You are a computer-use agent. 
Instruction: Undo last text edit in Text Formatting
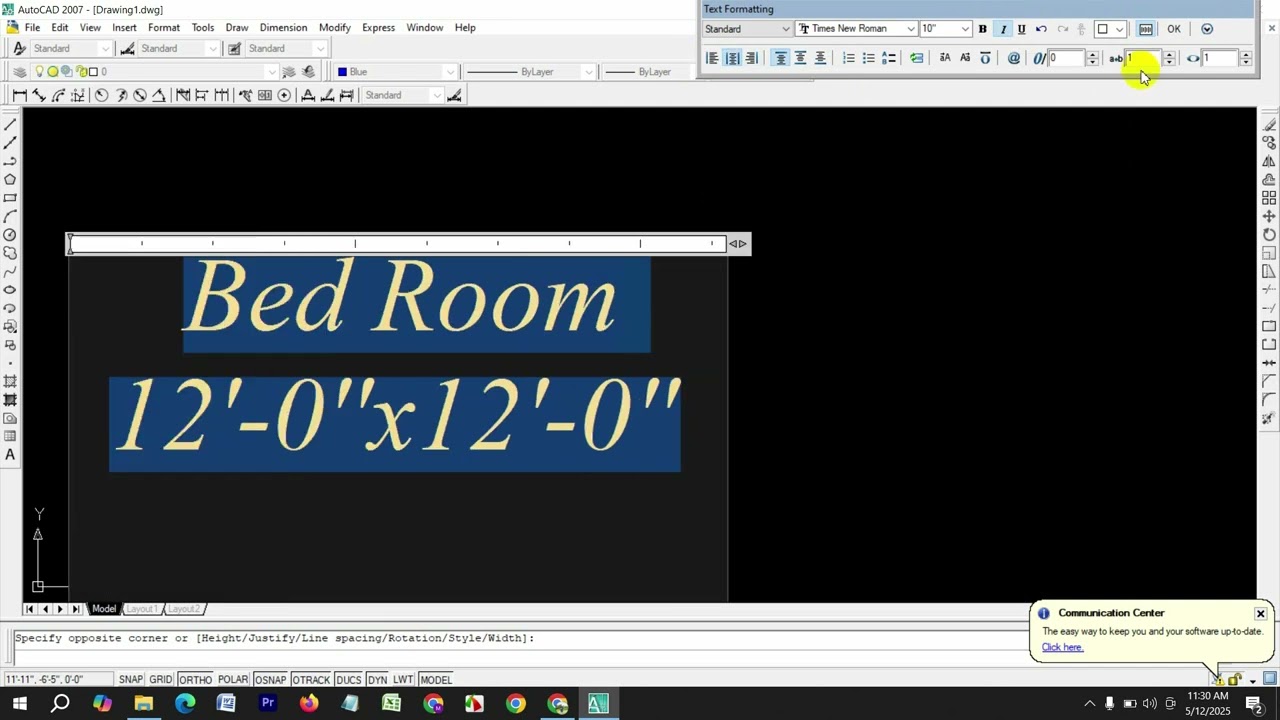tap(1041, 29)
